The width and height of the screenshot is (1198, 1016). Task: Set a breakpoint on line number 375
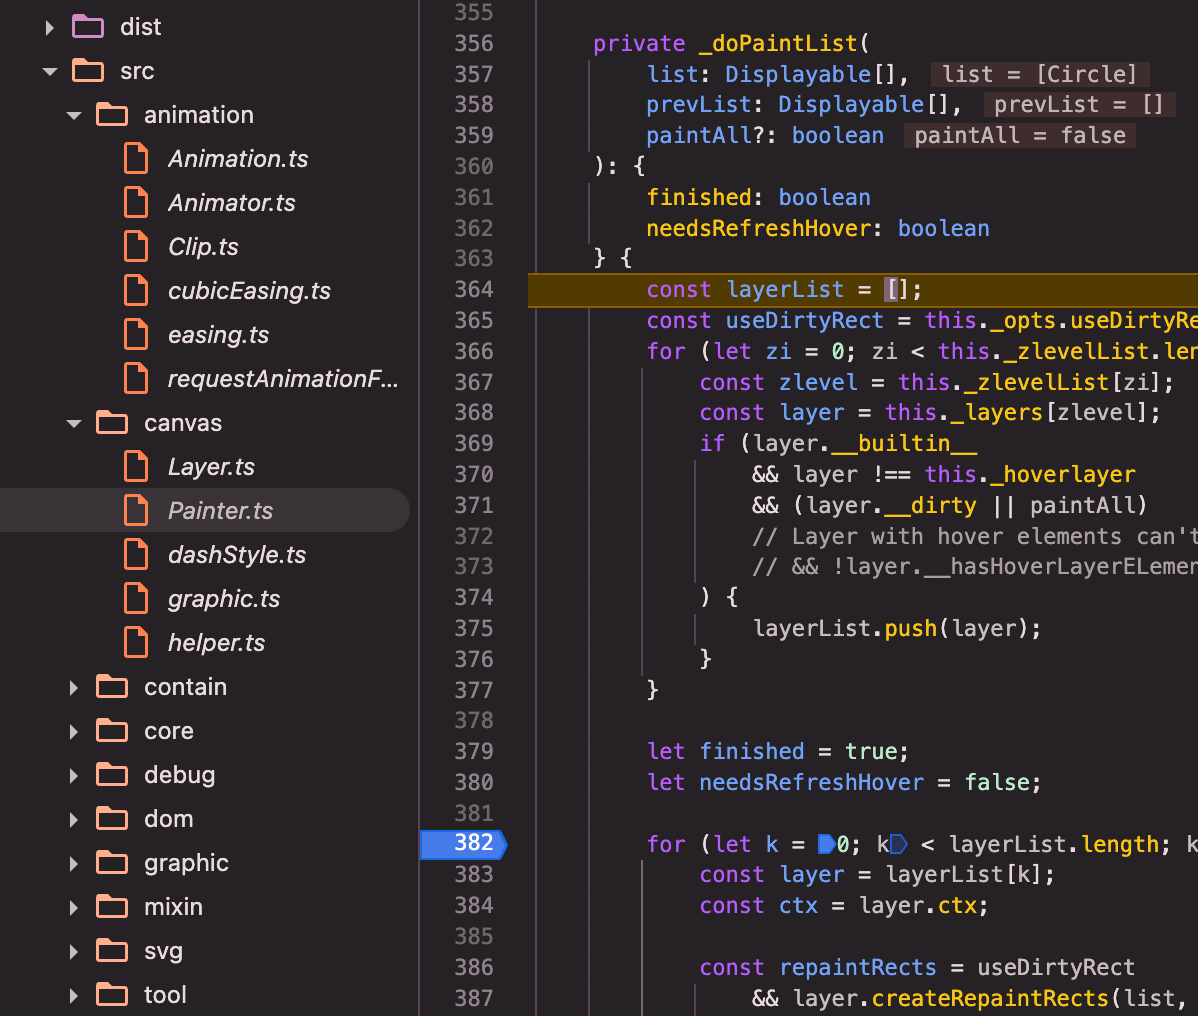pyautogui.click(x=473, y=628)
